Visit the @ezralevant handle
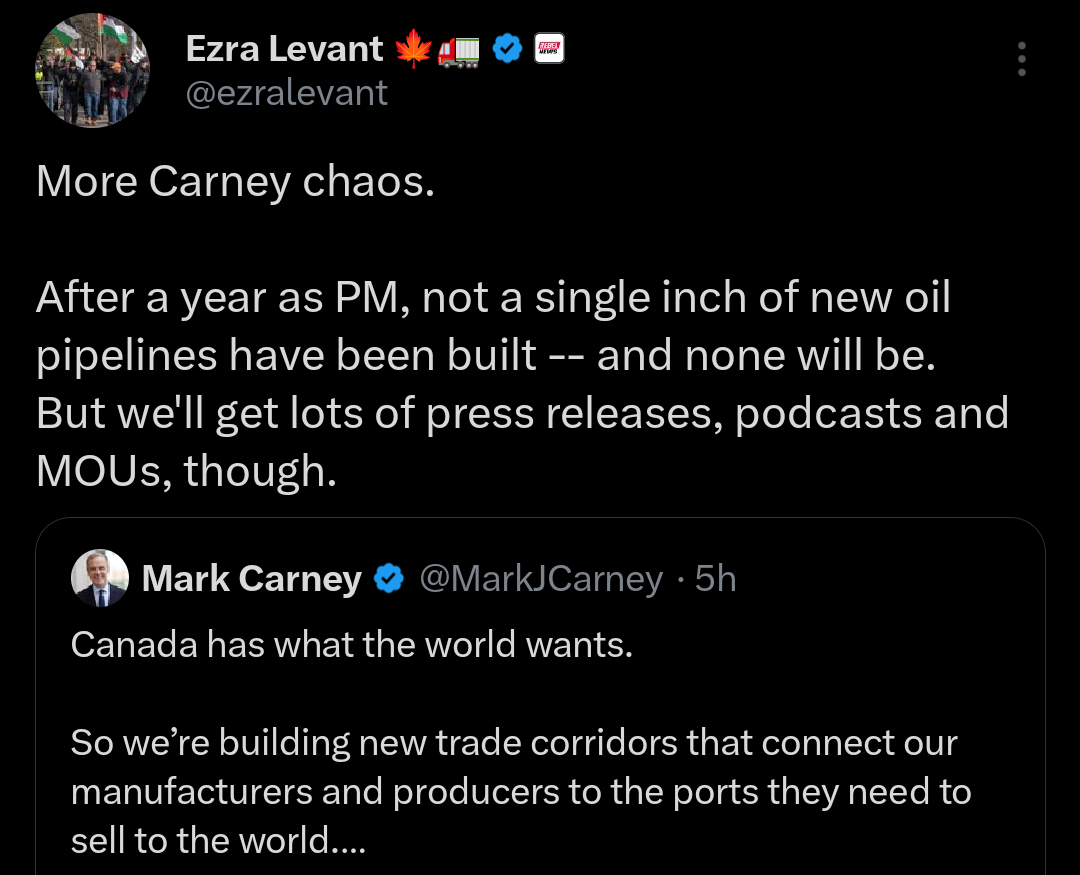1080x875 pixels. [287, 92]
